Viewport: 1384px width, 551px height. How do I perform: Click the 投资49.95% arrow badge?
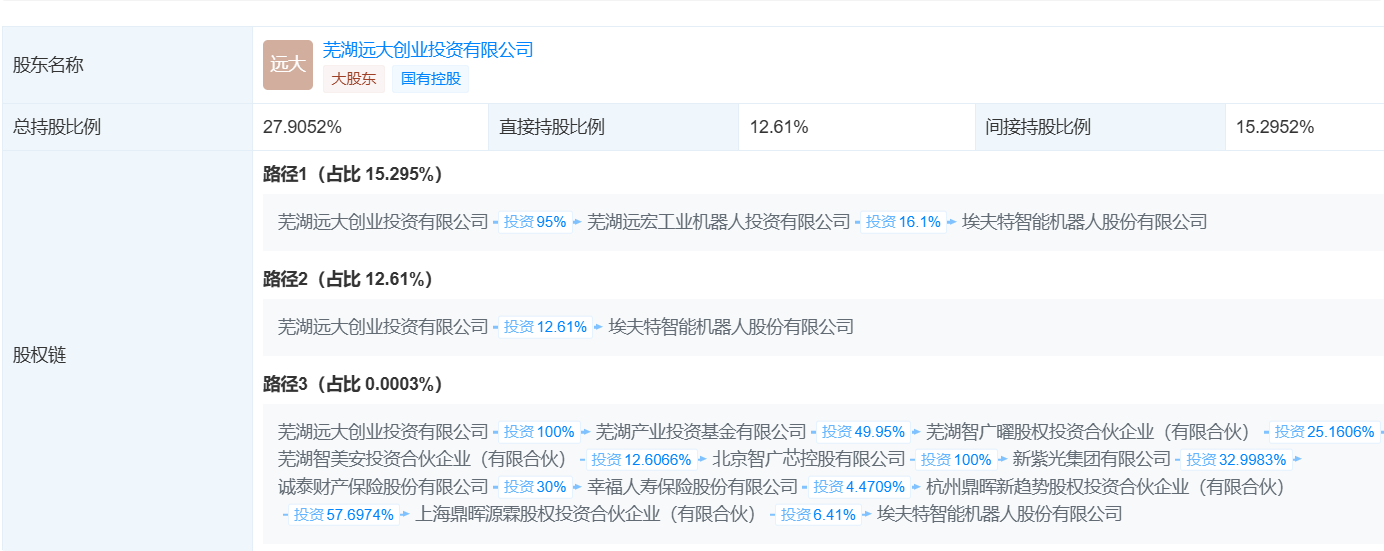pyautogui.click(x=864, y=432)
